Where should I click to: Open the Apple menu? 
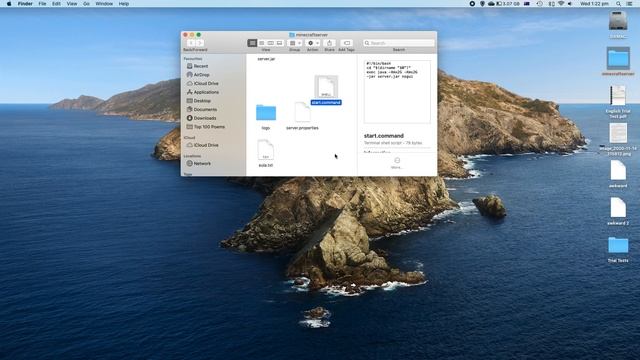pos(9,4)
